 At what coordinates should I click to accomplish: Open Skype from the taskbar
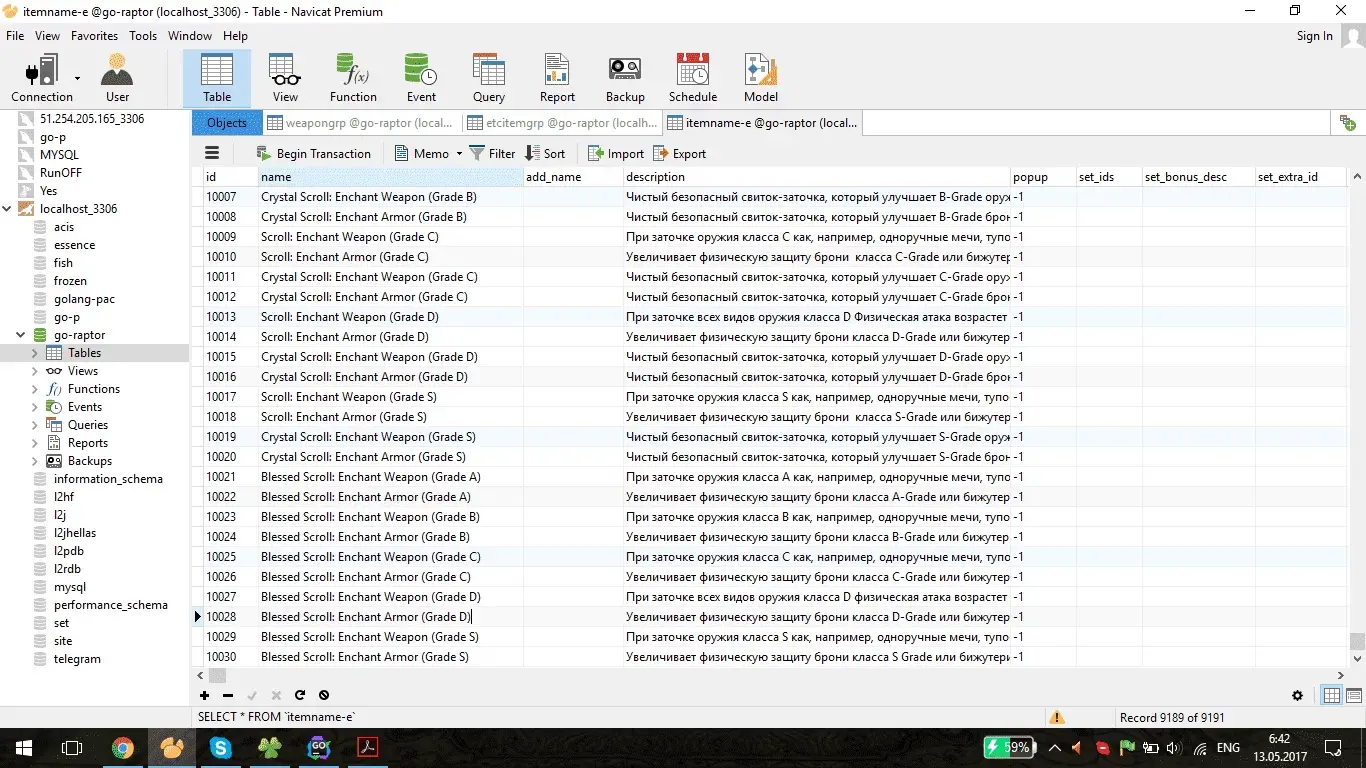point(220,747)
